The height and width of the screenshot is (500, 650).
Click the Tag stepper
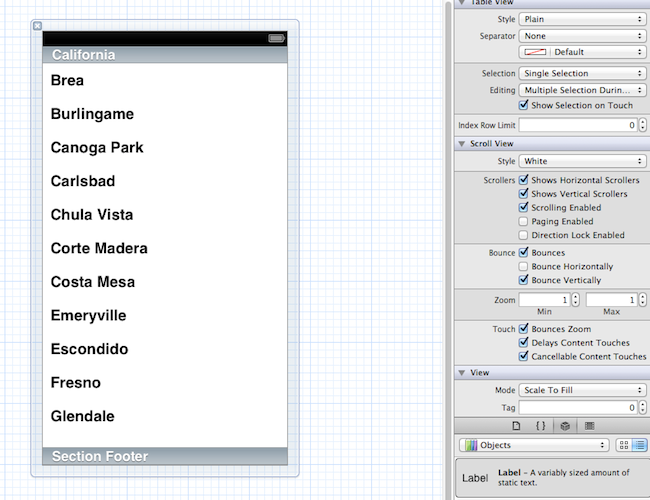643,408
